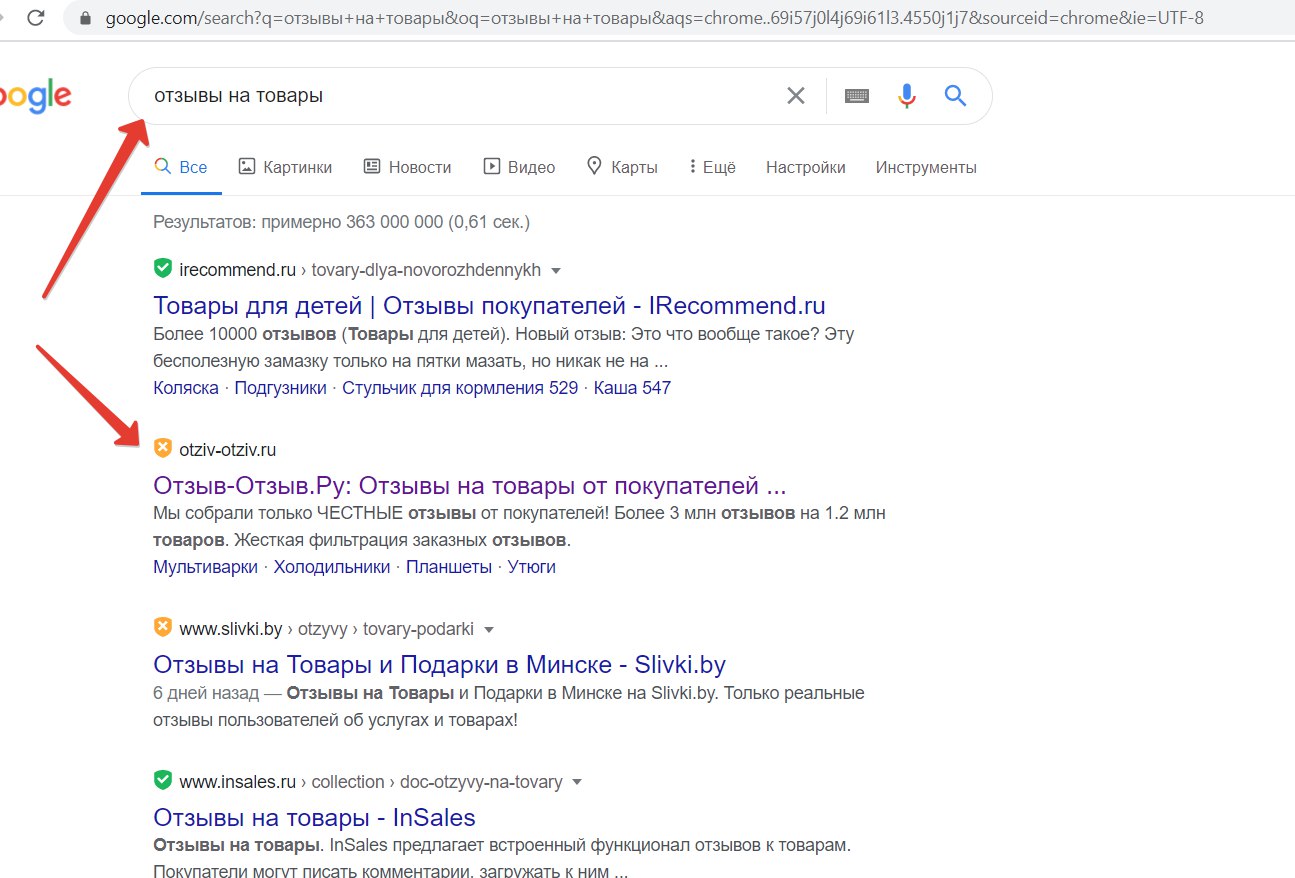This screenshot has width=1295, height=878.
Task: Follow the Мультиварки sitelink
Action: click(x=205, y=567)
